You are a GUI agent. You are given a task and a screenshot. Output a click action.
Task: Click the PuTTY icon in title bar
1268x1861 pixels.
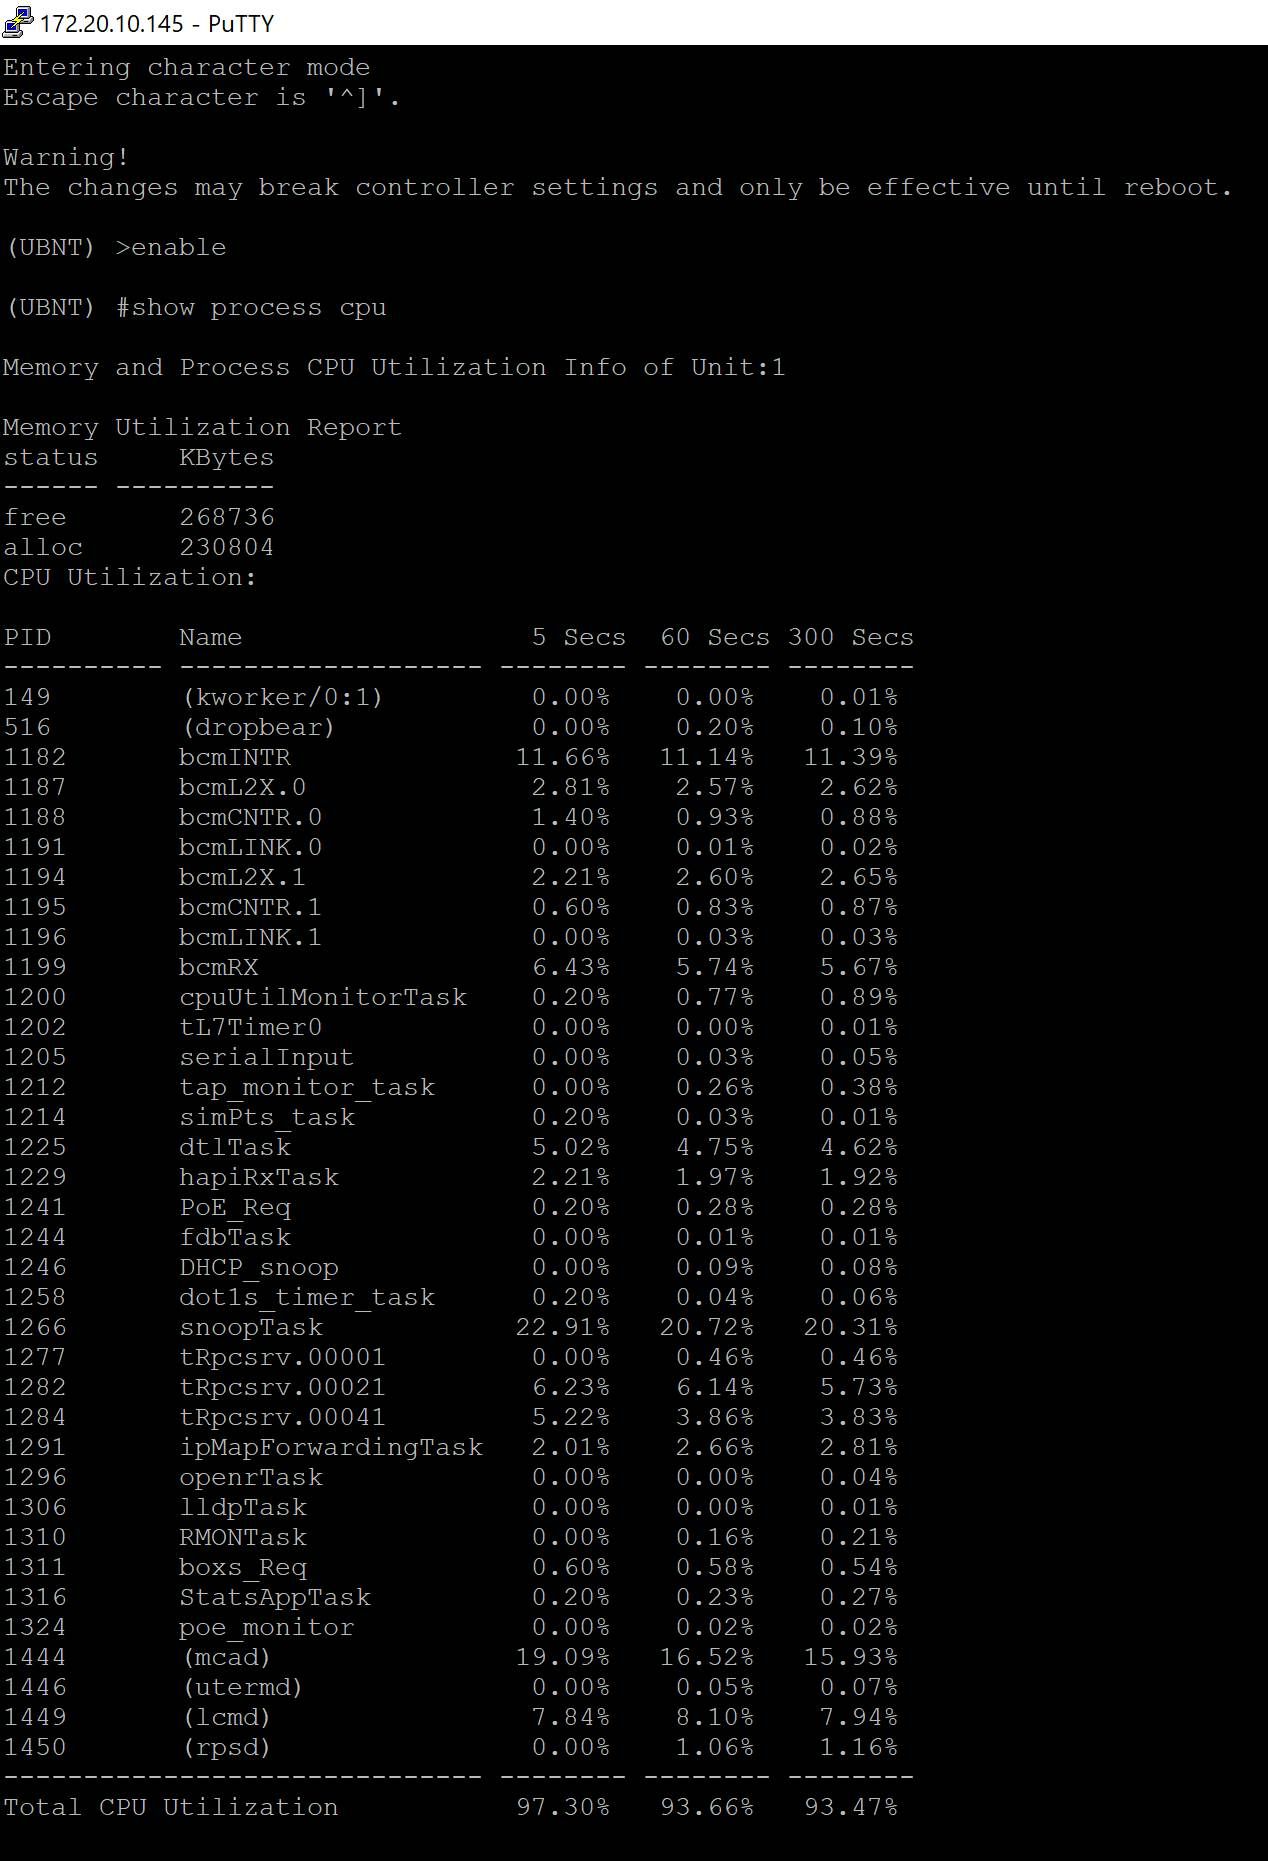coord(17,22)
